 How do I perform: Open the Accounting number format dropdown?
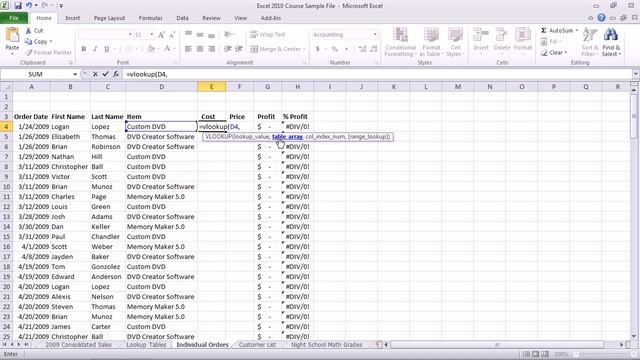tap(375, 35)
